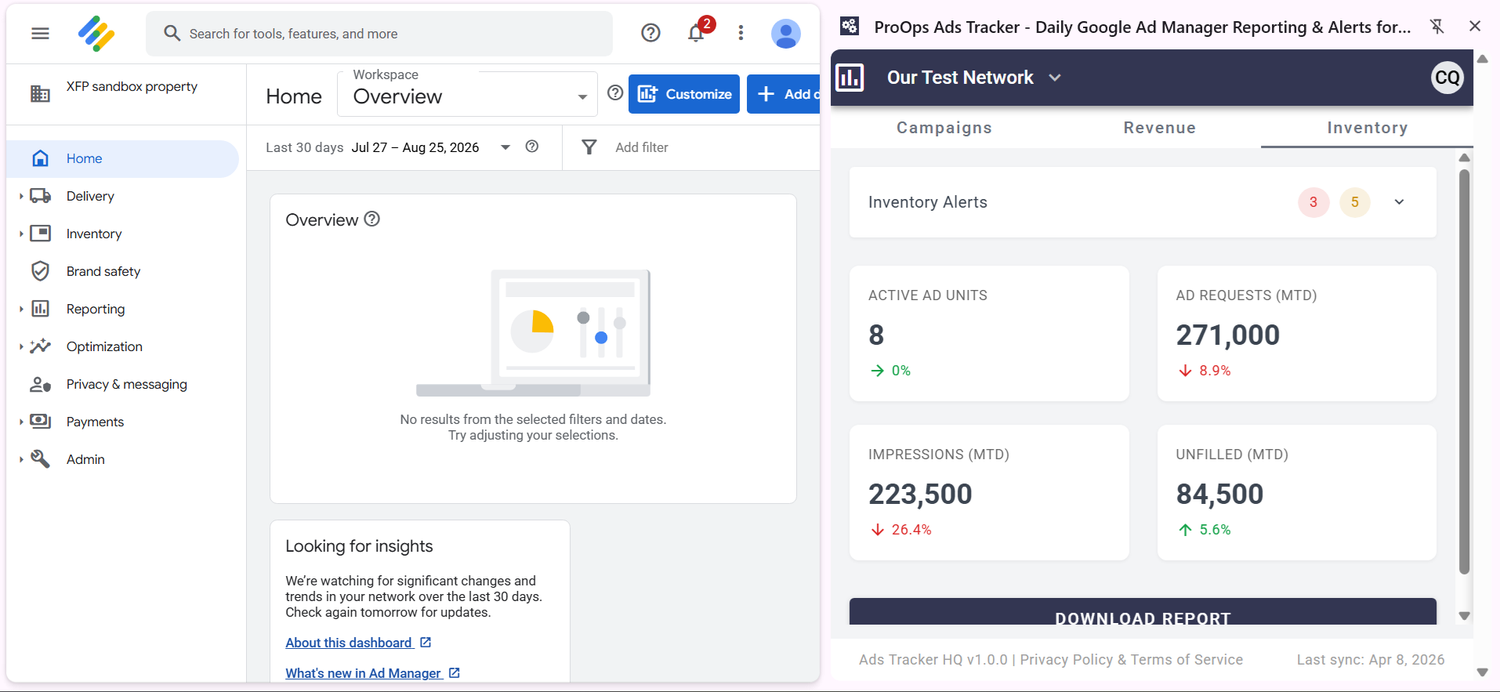Click the ProOps Ads Tracker extension icon
The height and width of the screenshot is (692, 1500).
coord(849,27)
